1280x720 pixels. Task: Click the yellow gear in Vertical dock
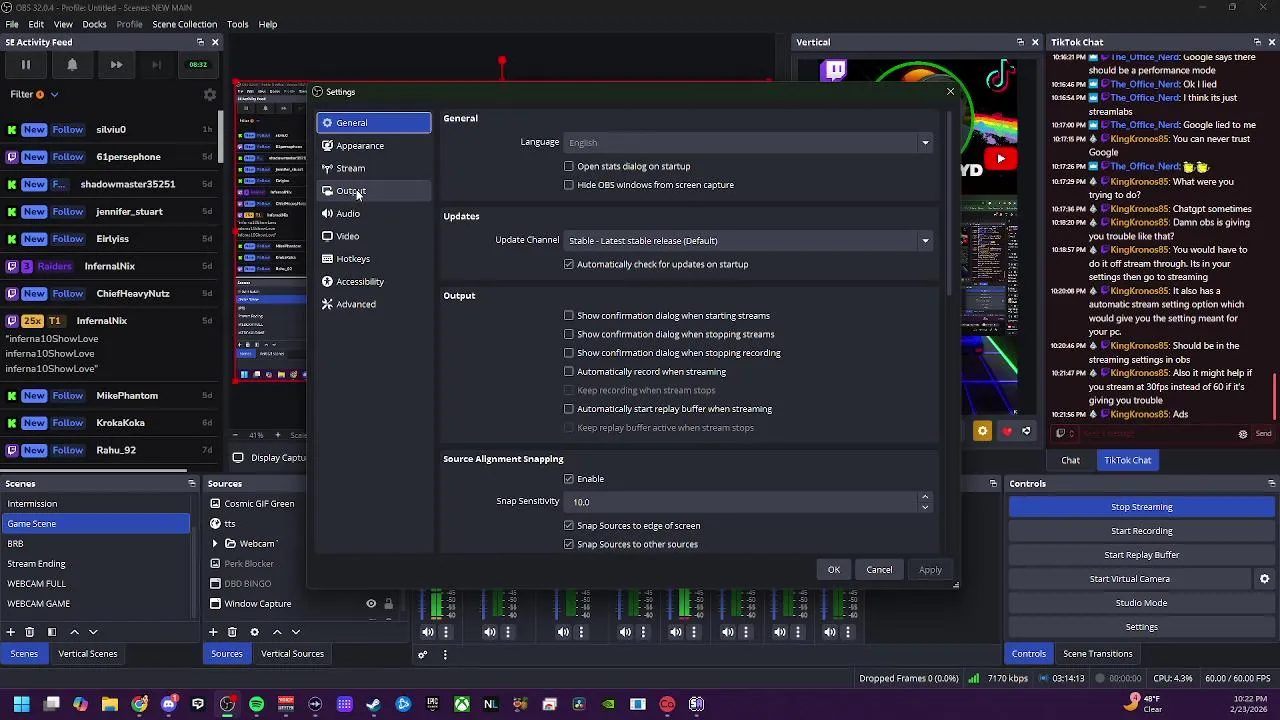click(982, 431)
